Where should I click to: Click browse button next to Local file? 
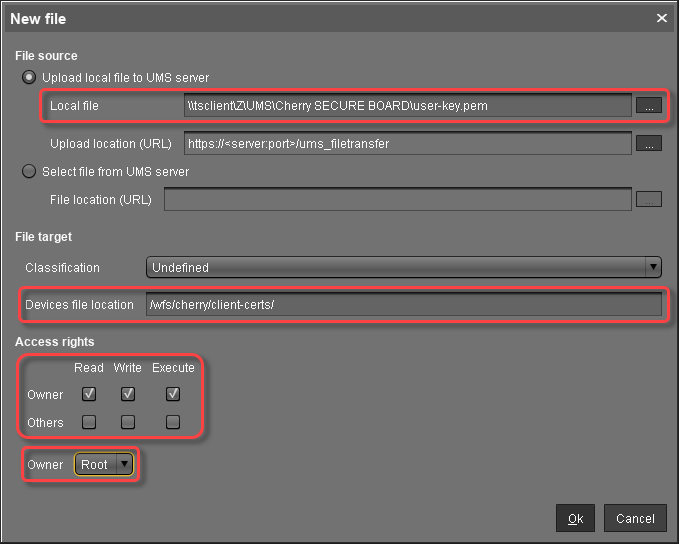tap(649, 105)
